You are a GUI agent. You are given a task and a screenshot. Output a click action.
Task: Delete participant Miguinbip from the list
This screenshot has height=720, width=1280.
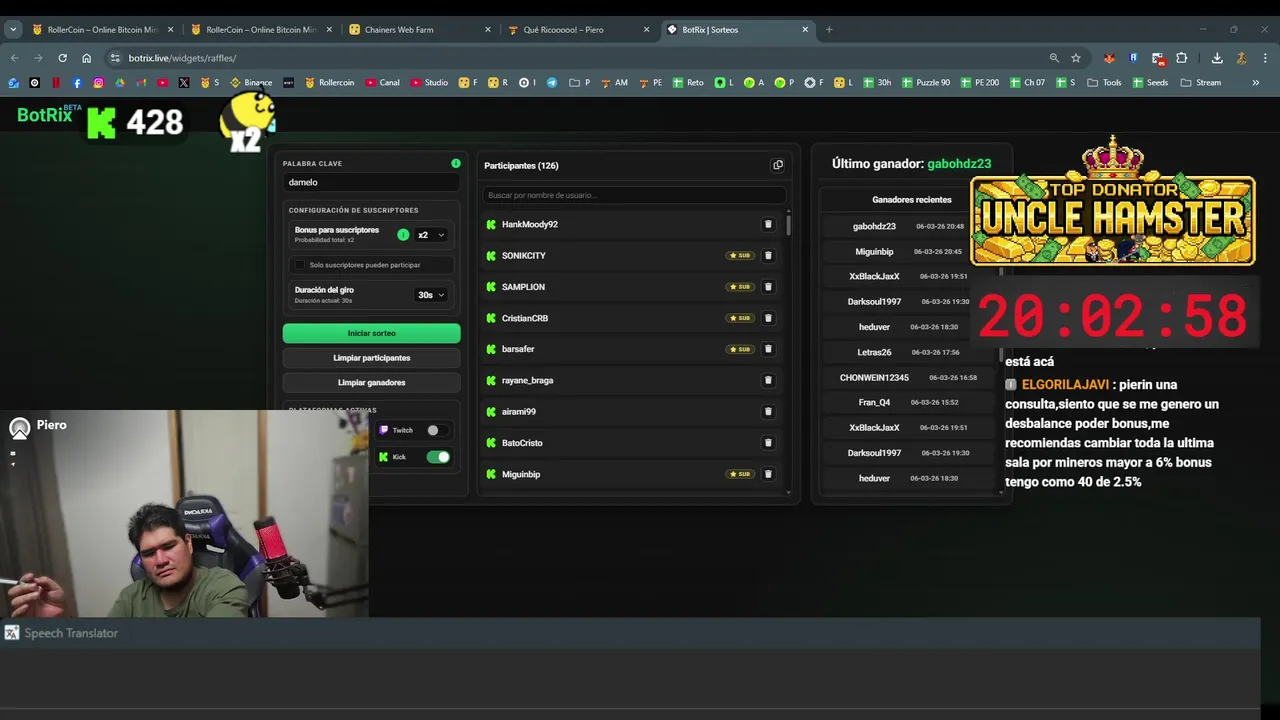coord(768,474)
